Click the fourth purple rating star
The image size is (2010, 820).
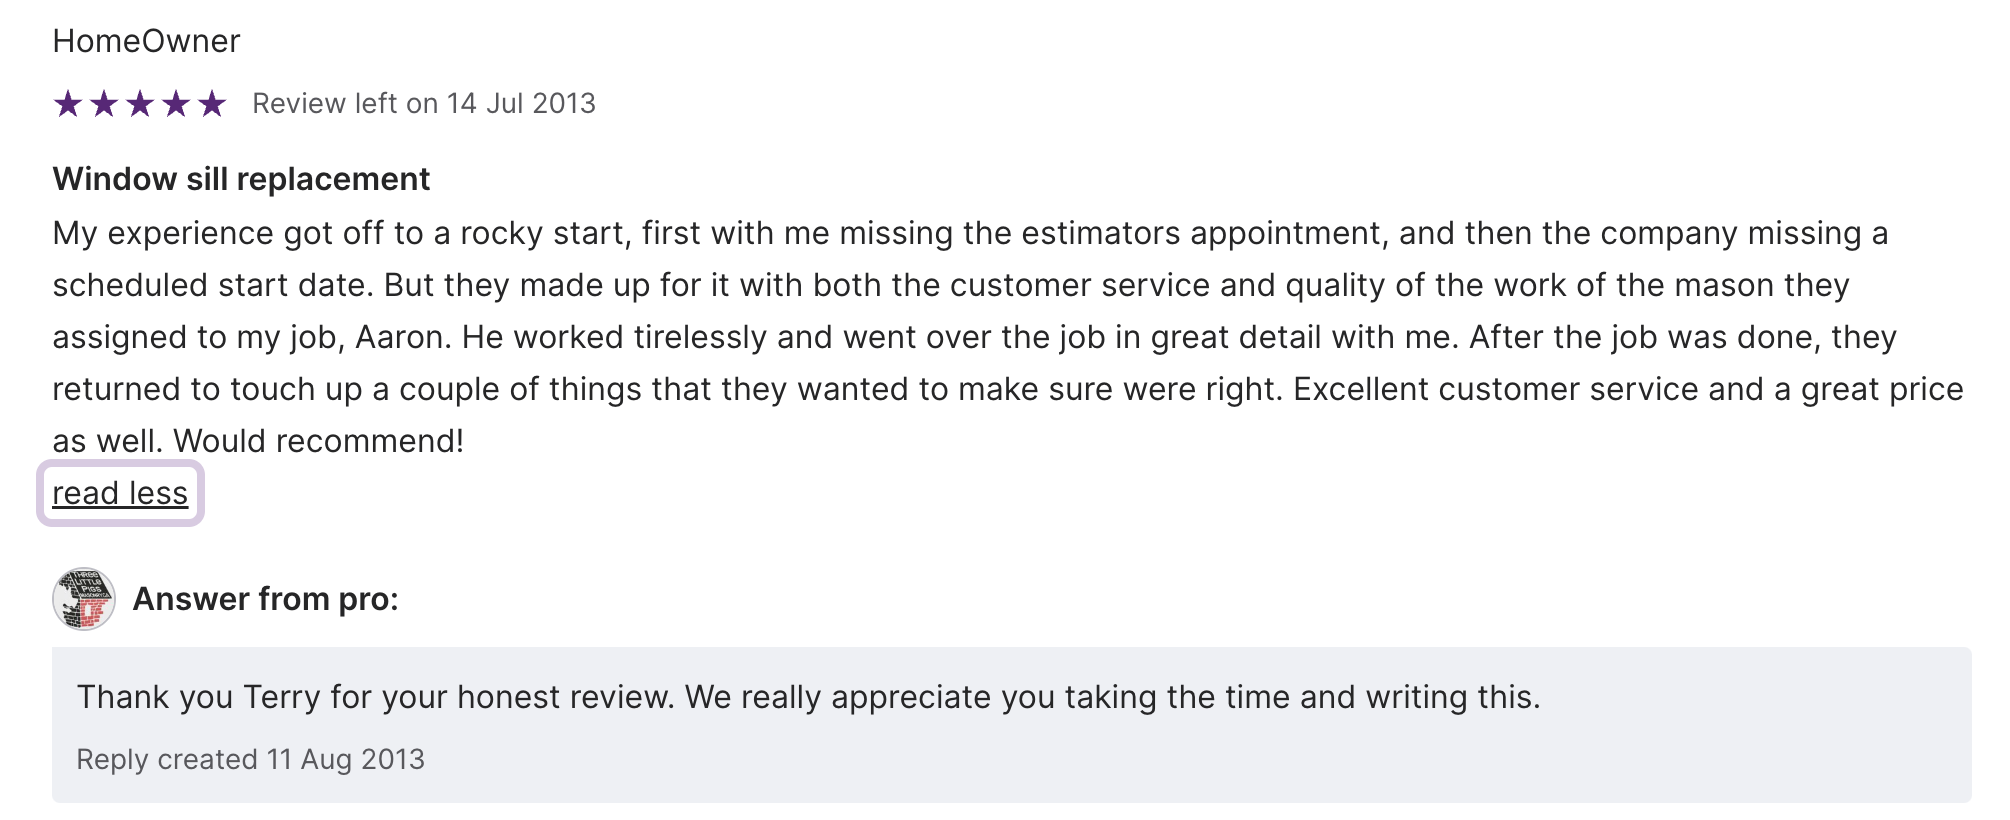176,104
